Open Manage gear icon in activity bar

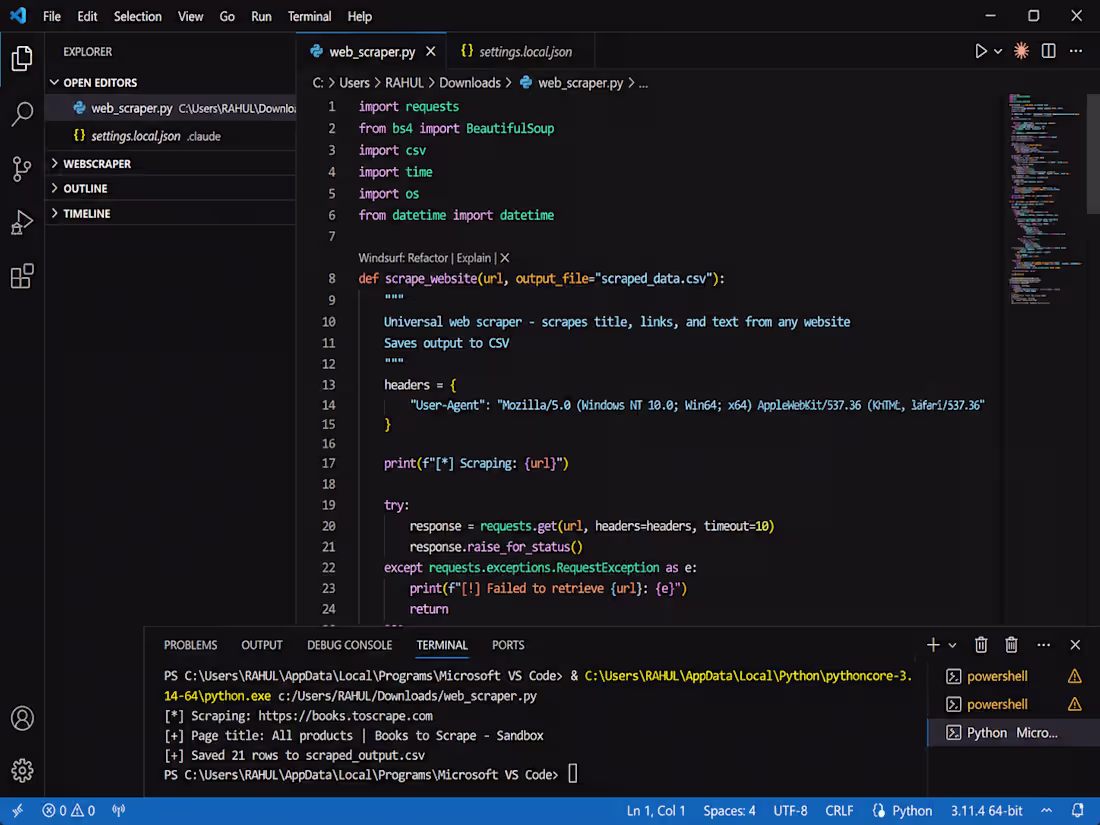click(x=22, y=770)
